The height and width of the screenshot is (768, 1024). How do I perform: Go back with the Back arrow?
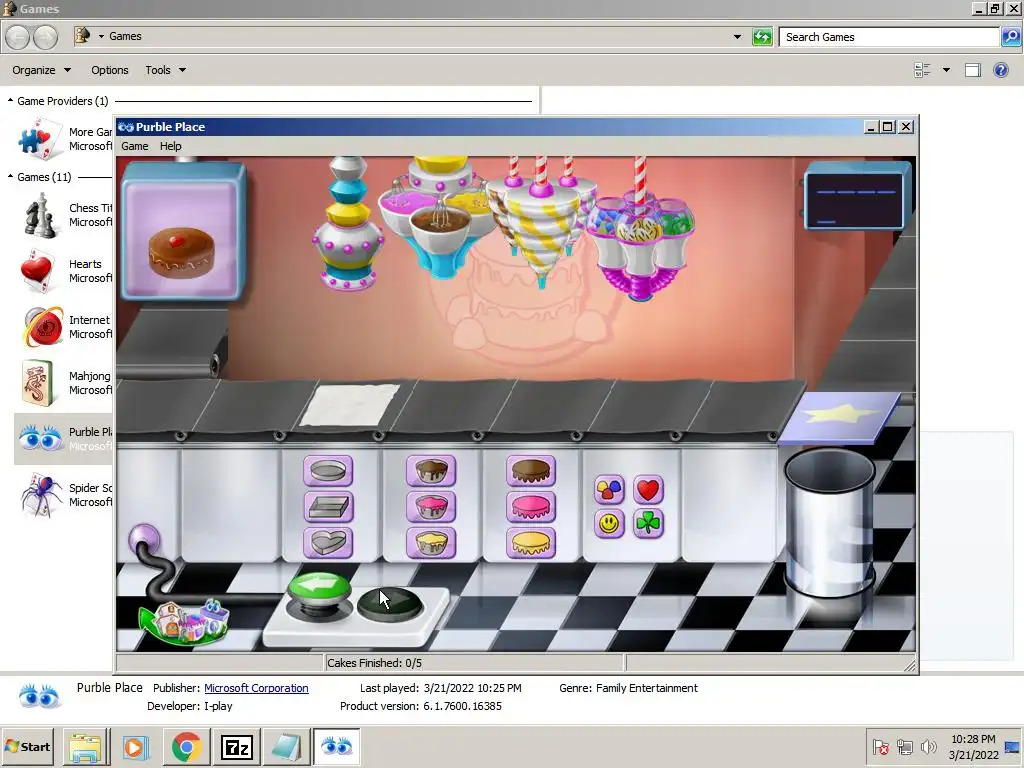tap(18, 37)
